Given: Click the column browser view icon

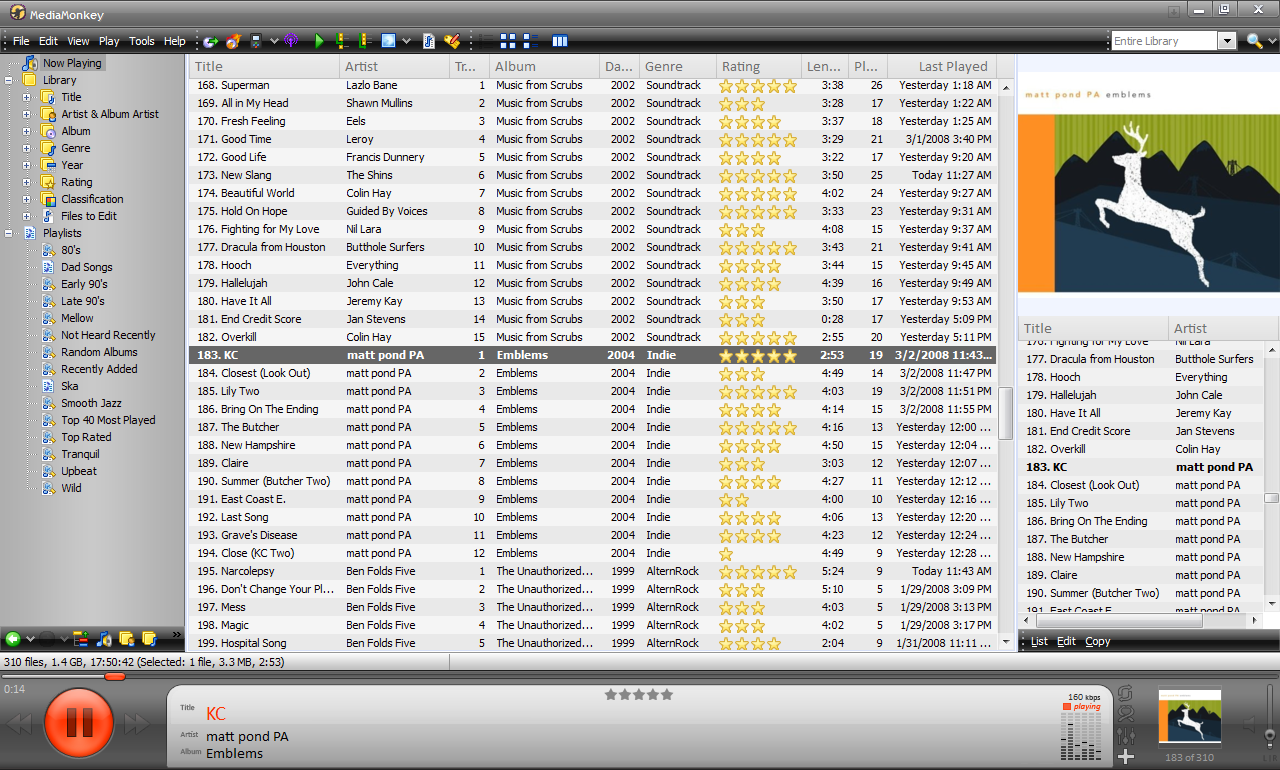Looking at the screenshot, I should tap(560, 41).
